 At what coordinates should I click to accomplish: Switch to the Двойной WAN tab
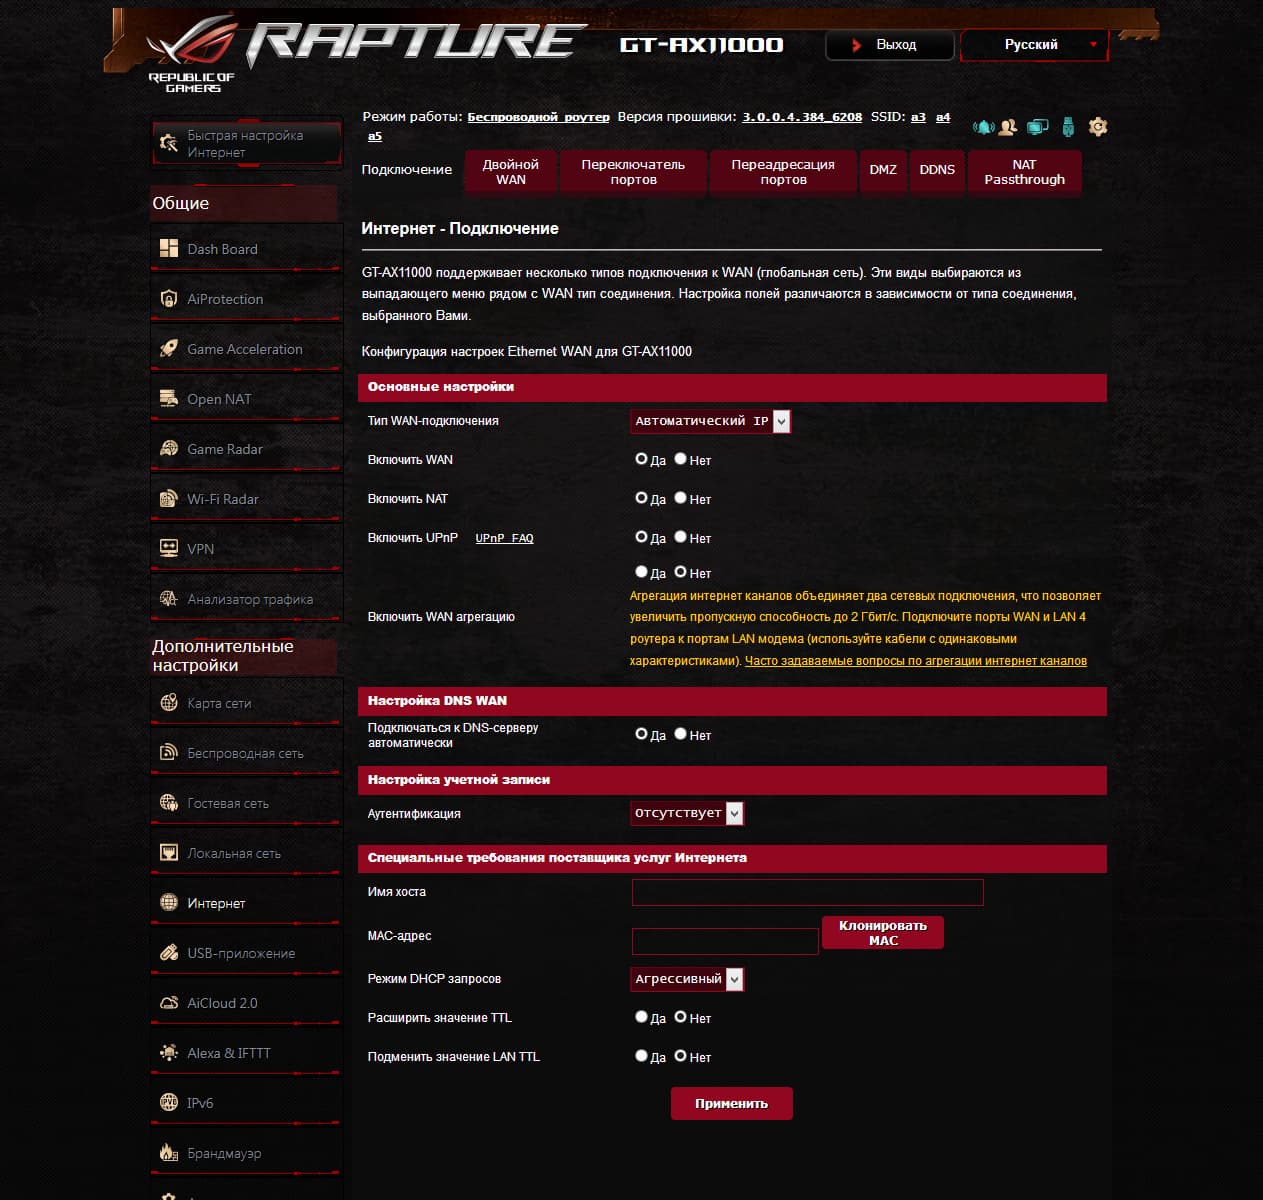pos(510,172)
